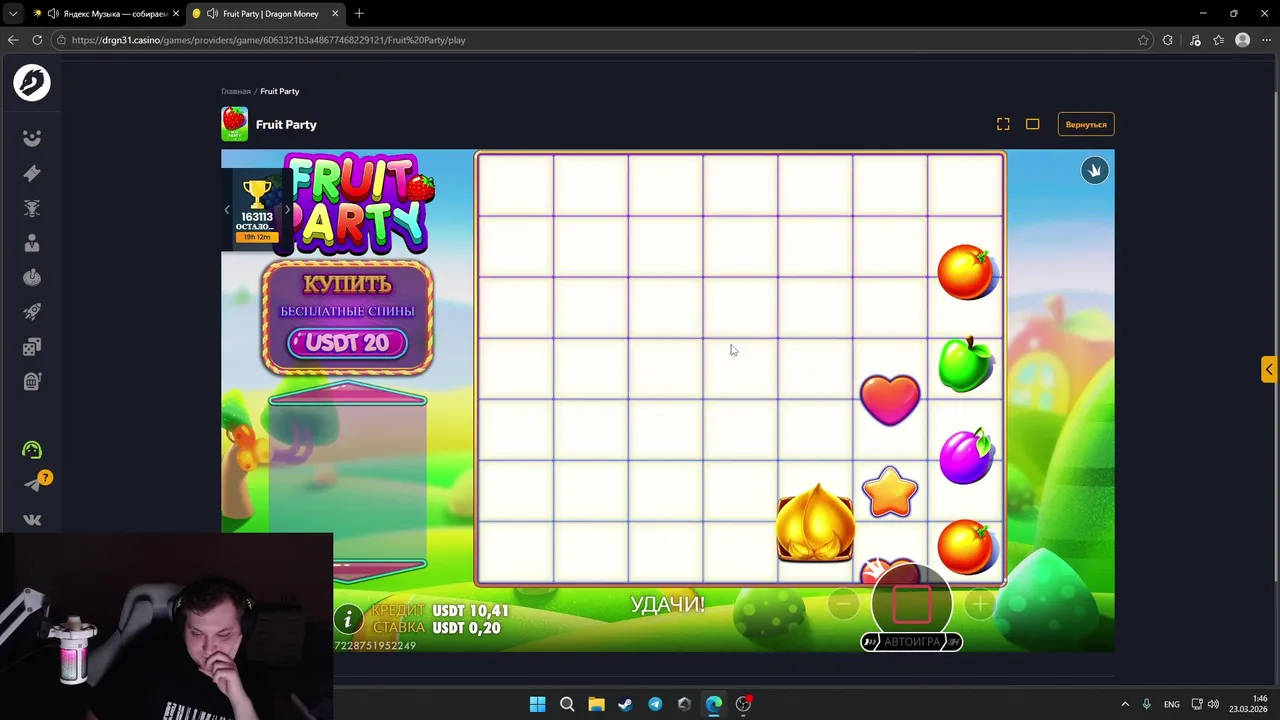Open the jester-face icon in sidebar
This screenshot has height=720, width=1280.
click(x=32, y=138)
